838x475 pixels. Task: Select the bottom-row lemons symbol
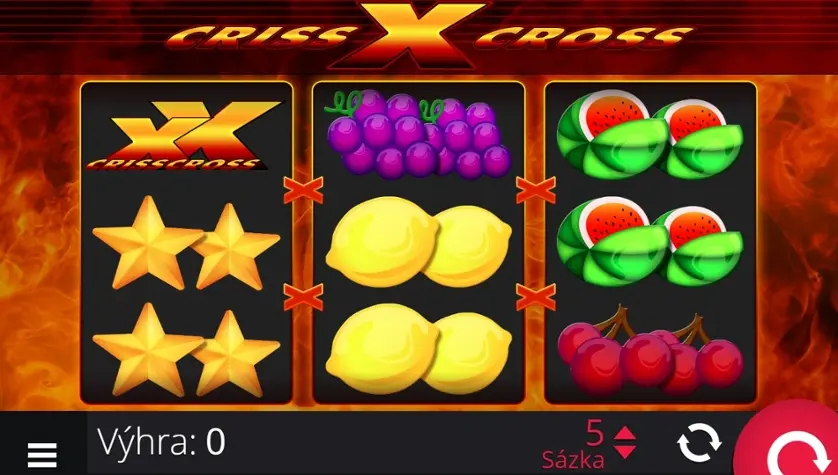(x=418, y=349)
